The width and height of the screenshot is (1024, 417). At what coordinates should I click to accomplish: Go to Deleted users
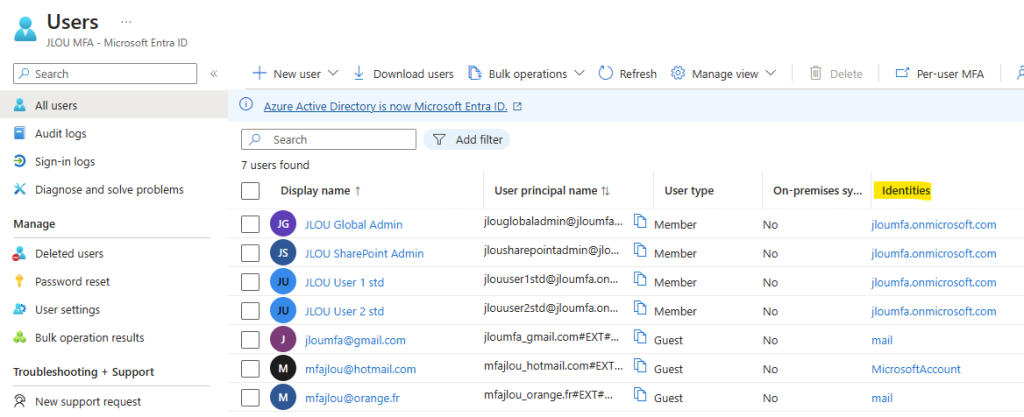pyautogui.click(x=69, y=254)
